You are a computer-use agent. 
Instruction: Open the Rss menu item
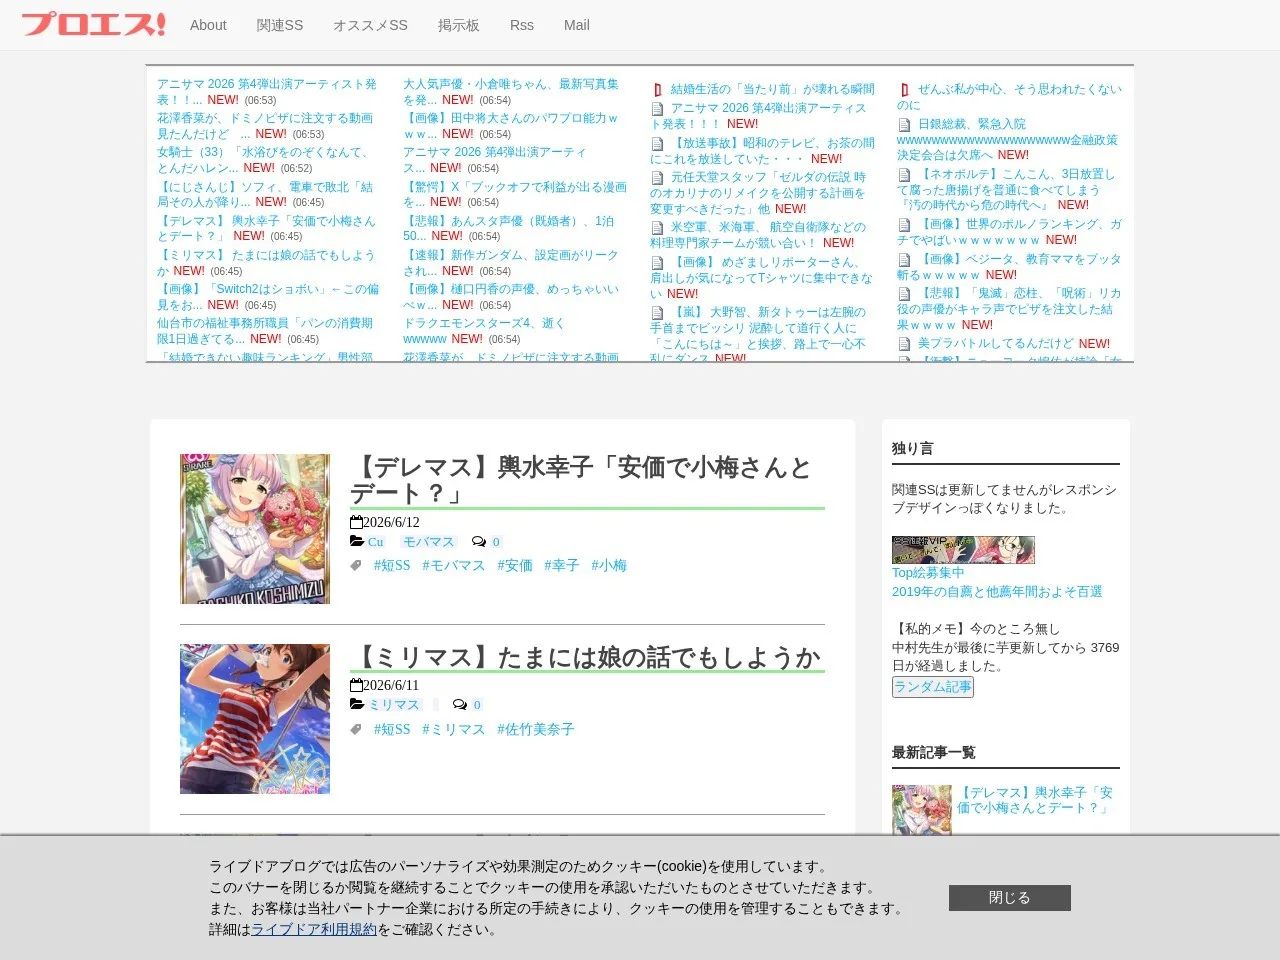[x=522, y=25]
